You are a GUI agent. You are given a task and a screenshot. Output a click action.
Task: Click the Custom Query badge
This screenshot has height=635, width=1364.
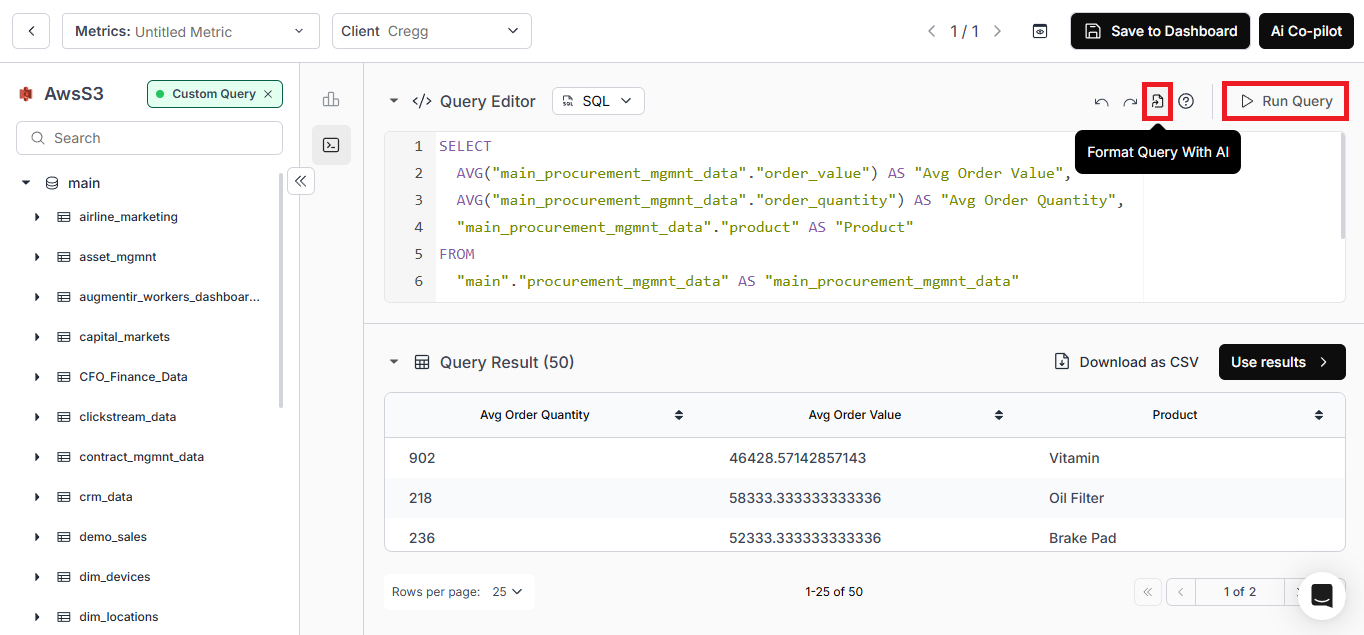pyautogui.click(x=214, y=94)
